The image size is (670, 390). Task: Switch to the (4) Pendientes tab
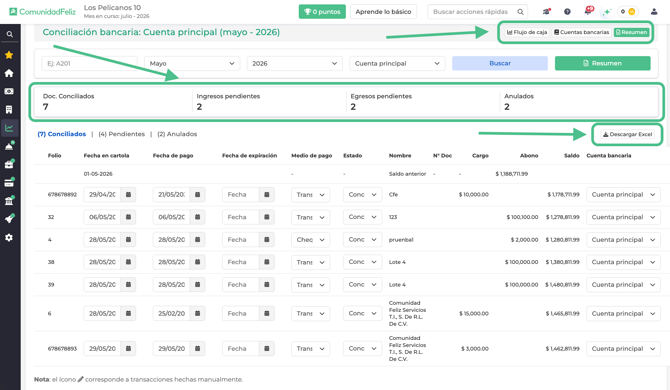[122, 134]
